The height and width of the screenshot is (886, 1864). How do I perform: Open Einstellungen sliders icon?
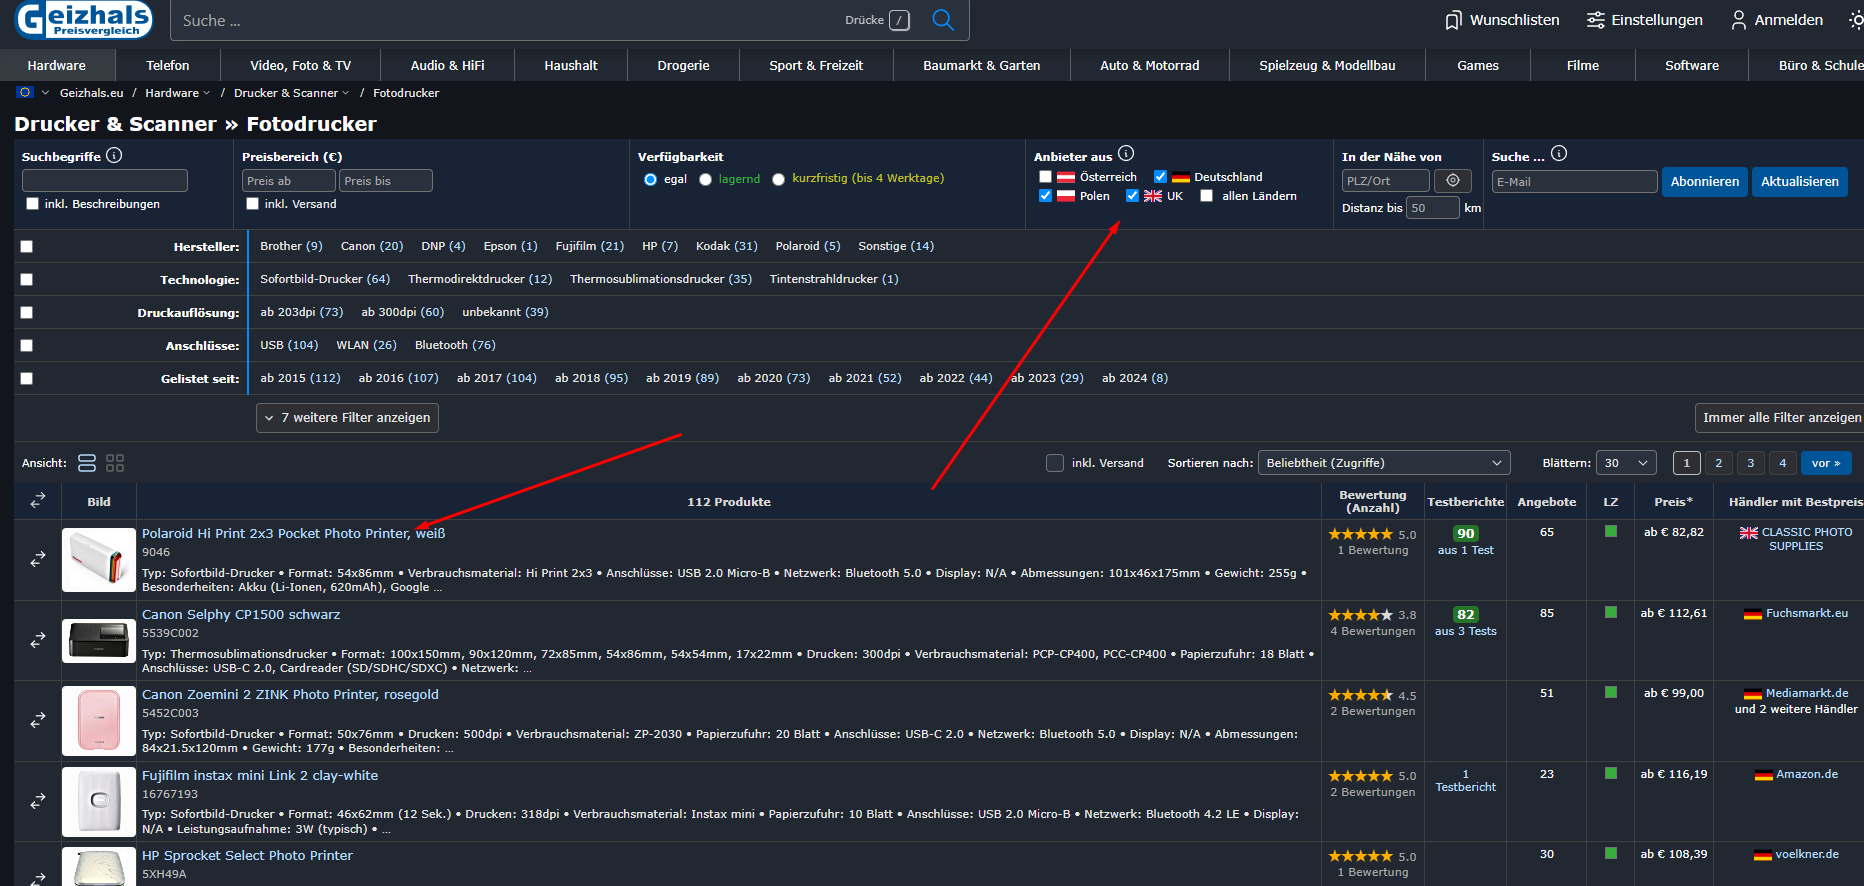pyautogui.click(x=1595, y=20)
